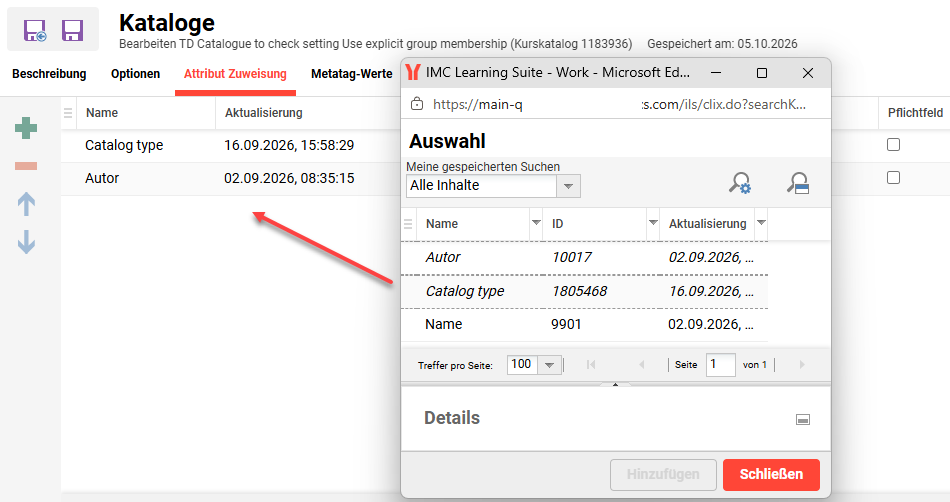Image resolution: width=950 pixels, height=502 pixels.
Task: Click the save and close icon
Action: click(35, 30)
